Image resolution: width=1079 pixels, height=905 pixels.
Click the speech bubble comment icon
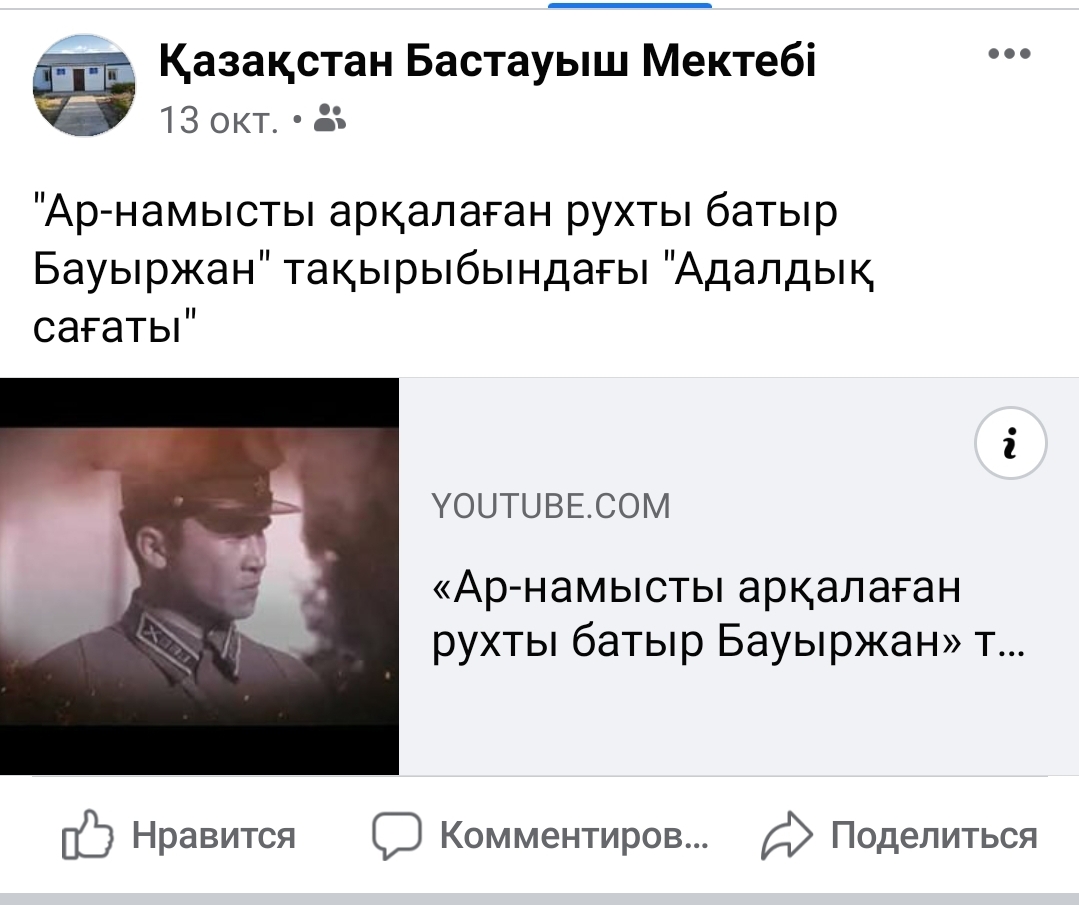[x=396, y=835]
